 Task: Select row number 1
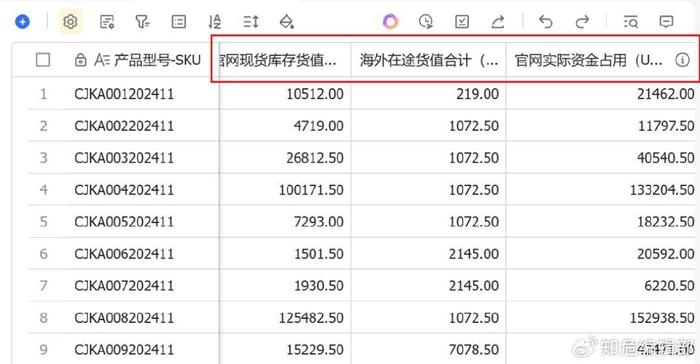tap(43, 94)
